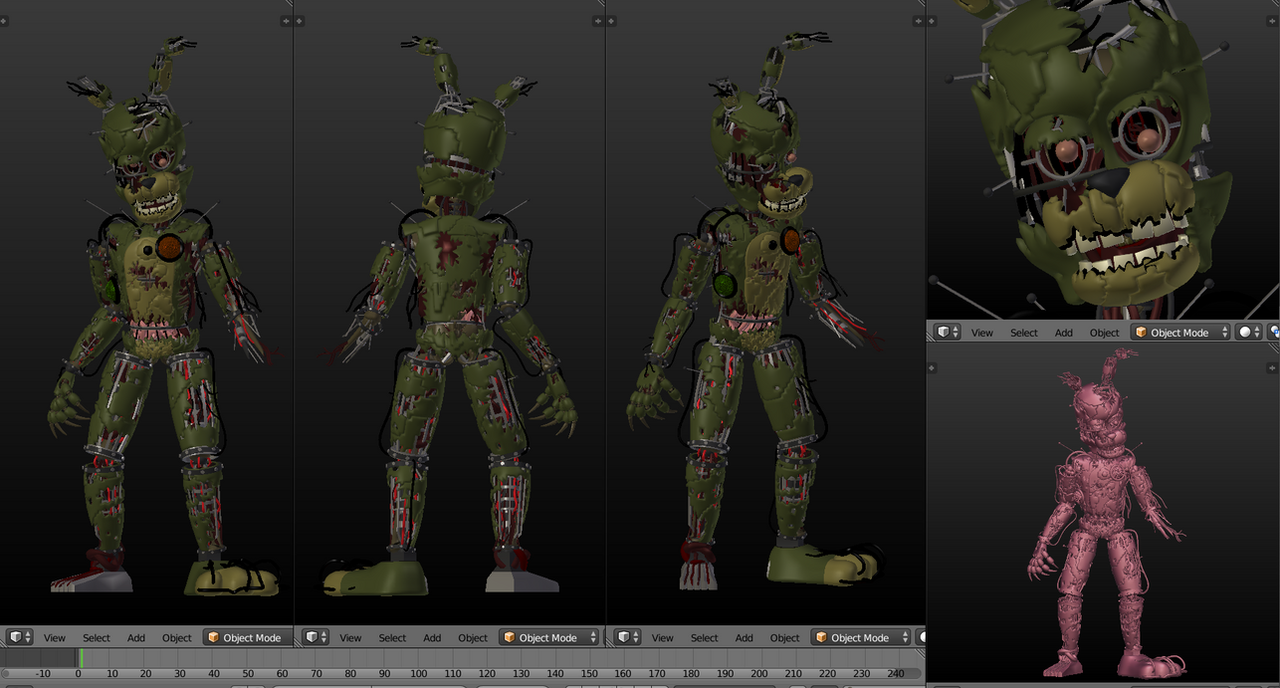Open View menu in angled-view viewport
Image resolution: width=1280 pixels, height=688 pixels.
coord(663,637)
